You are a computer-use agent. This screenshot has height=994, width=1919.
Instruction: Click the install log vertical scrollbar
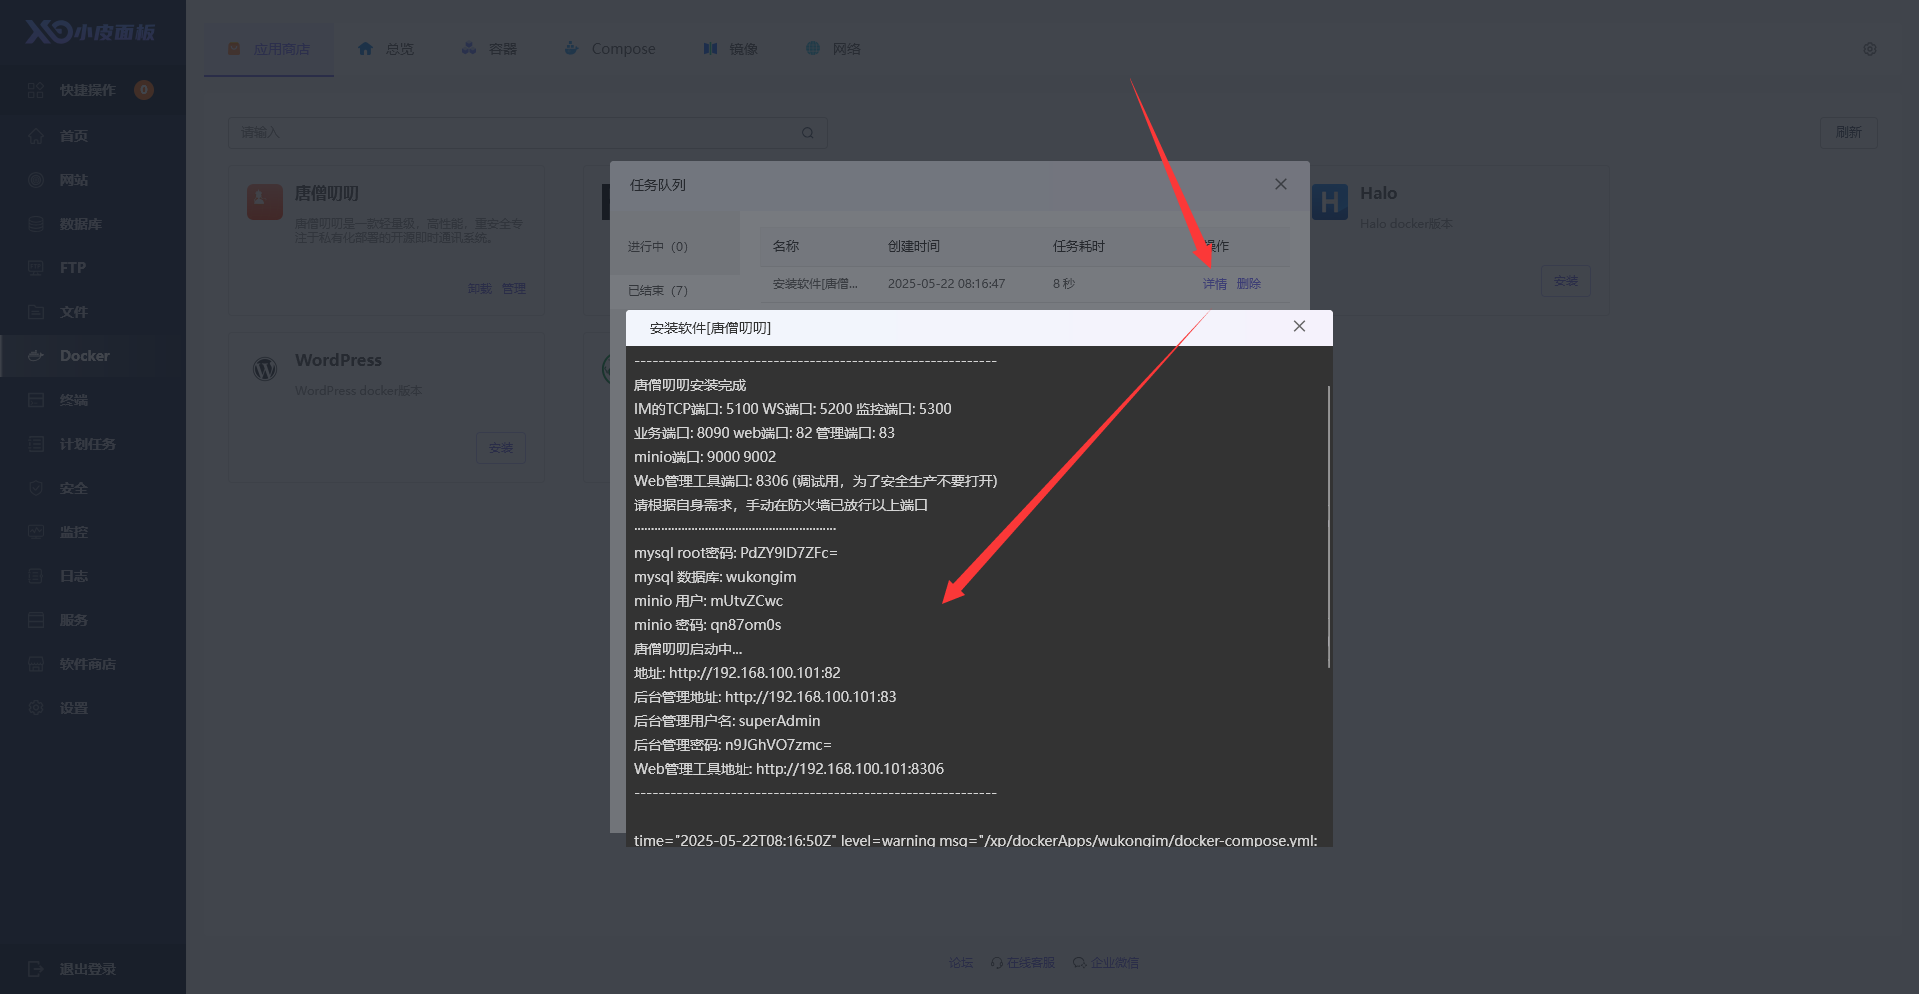1328,526
